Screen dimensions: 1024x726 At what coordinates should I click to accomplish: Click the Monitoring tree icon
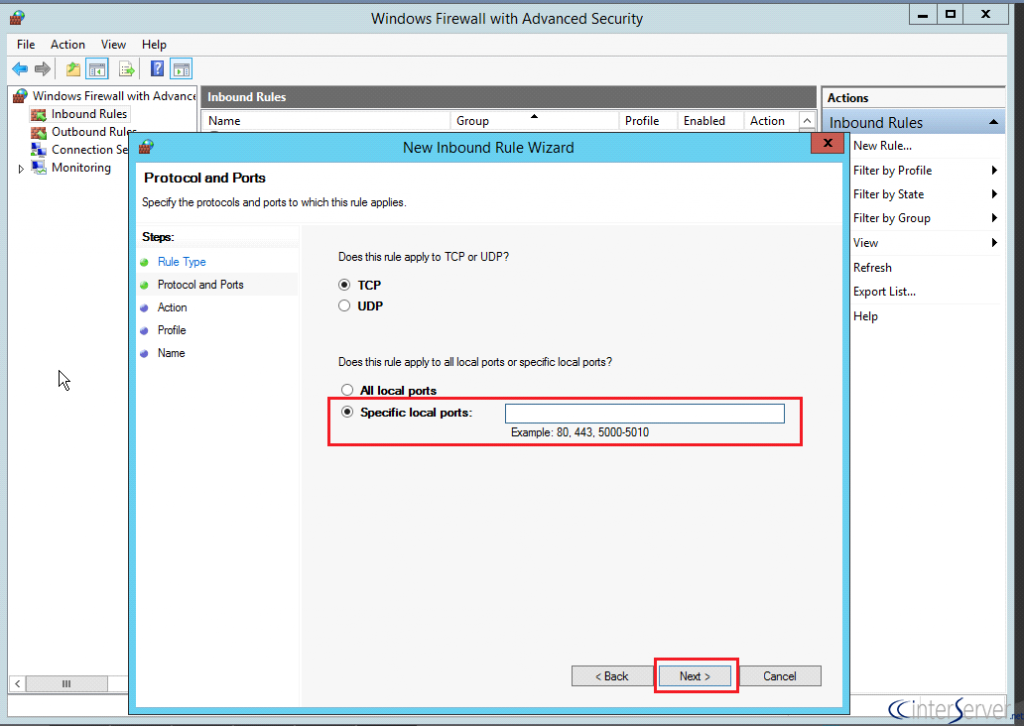(x=39, y=167)
